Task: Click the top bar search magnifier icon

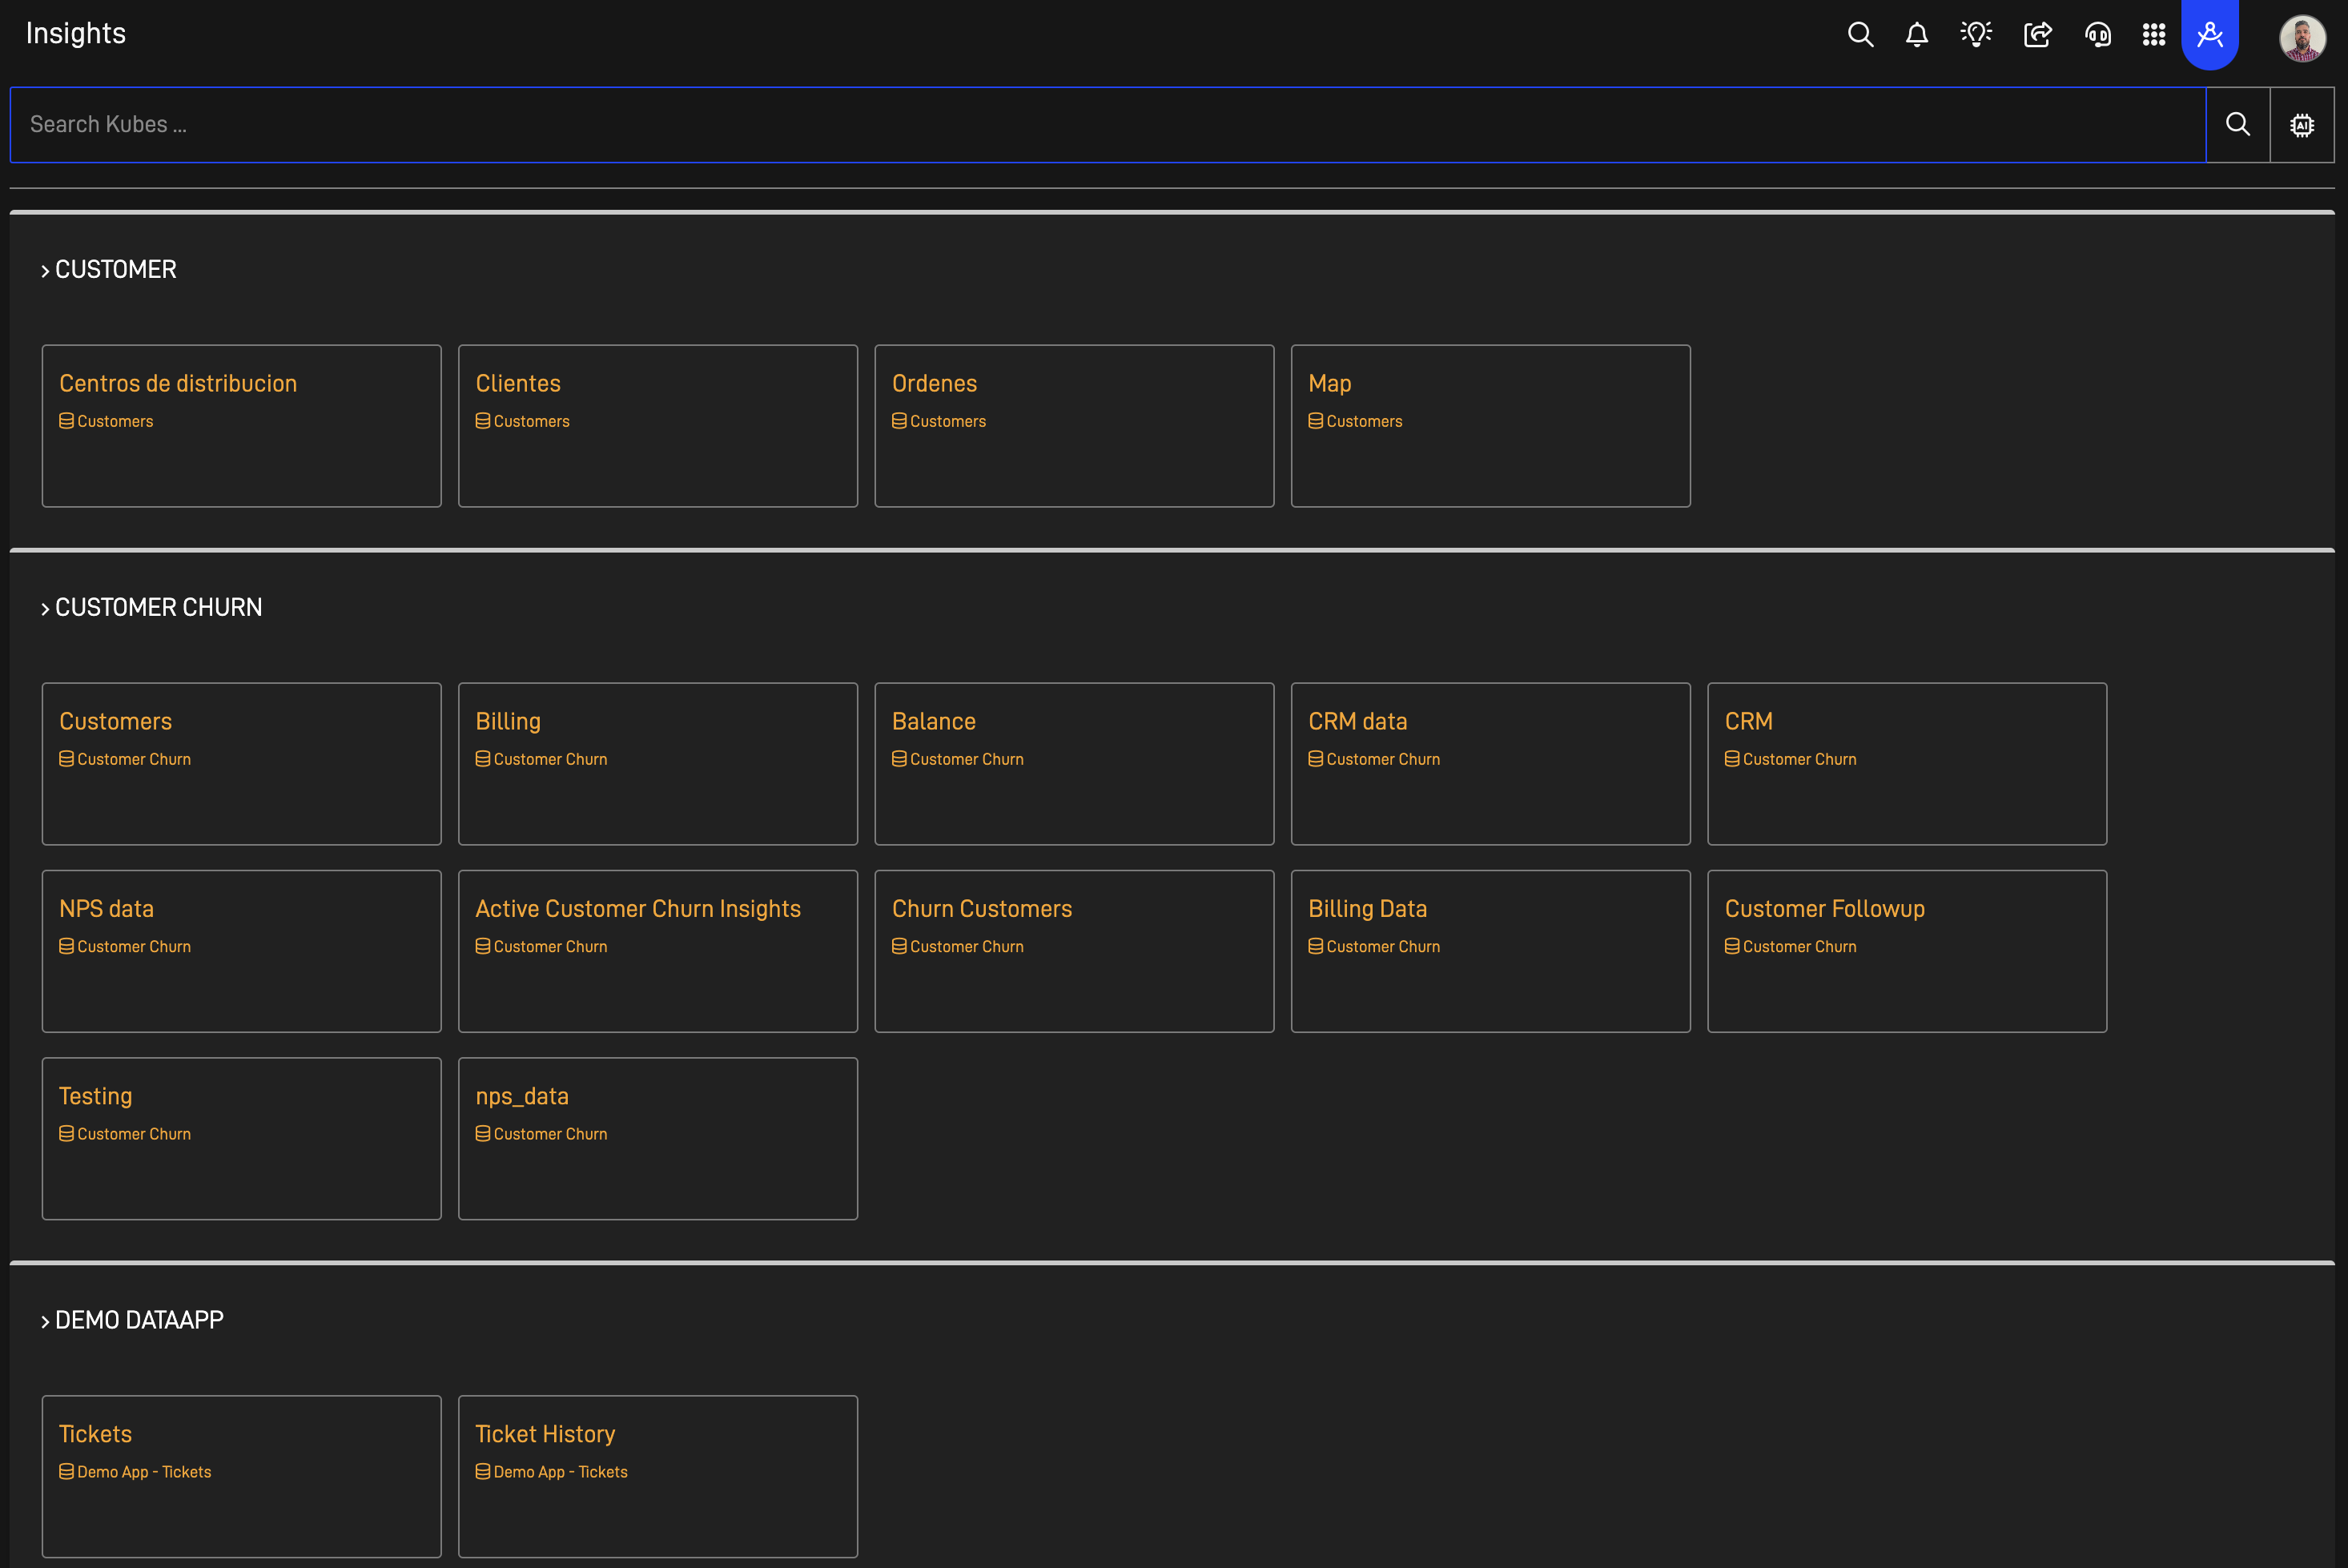Action: point(1860,34)
